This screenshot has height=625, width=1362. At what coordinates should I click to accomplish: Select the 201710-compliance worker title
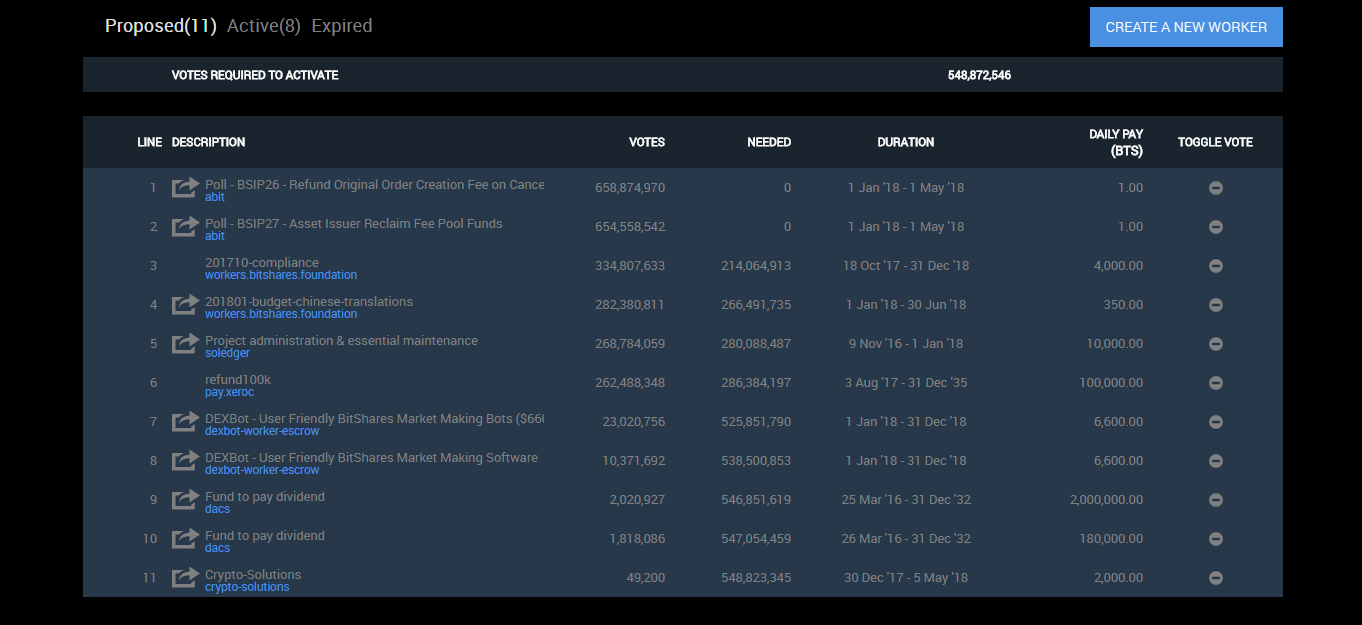(262, 263)
